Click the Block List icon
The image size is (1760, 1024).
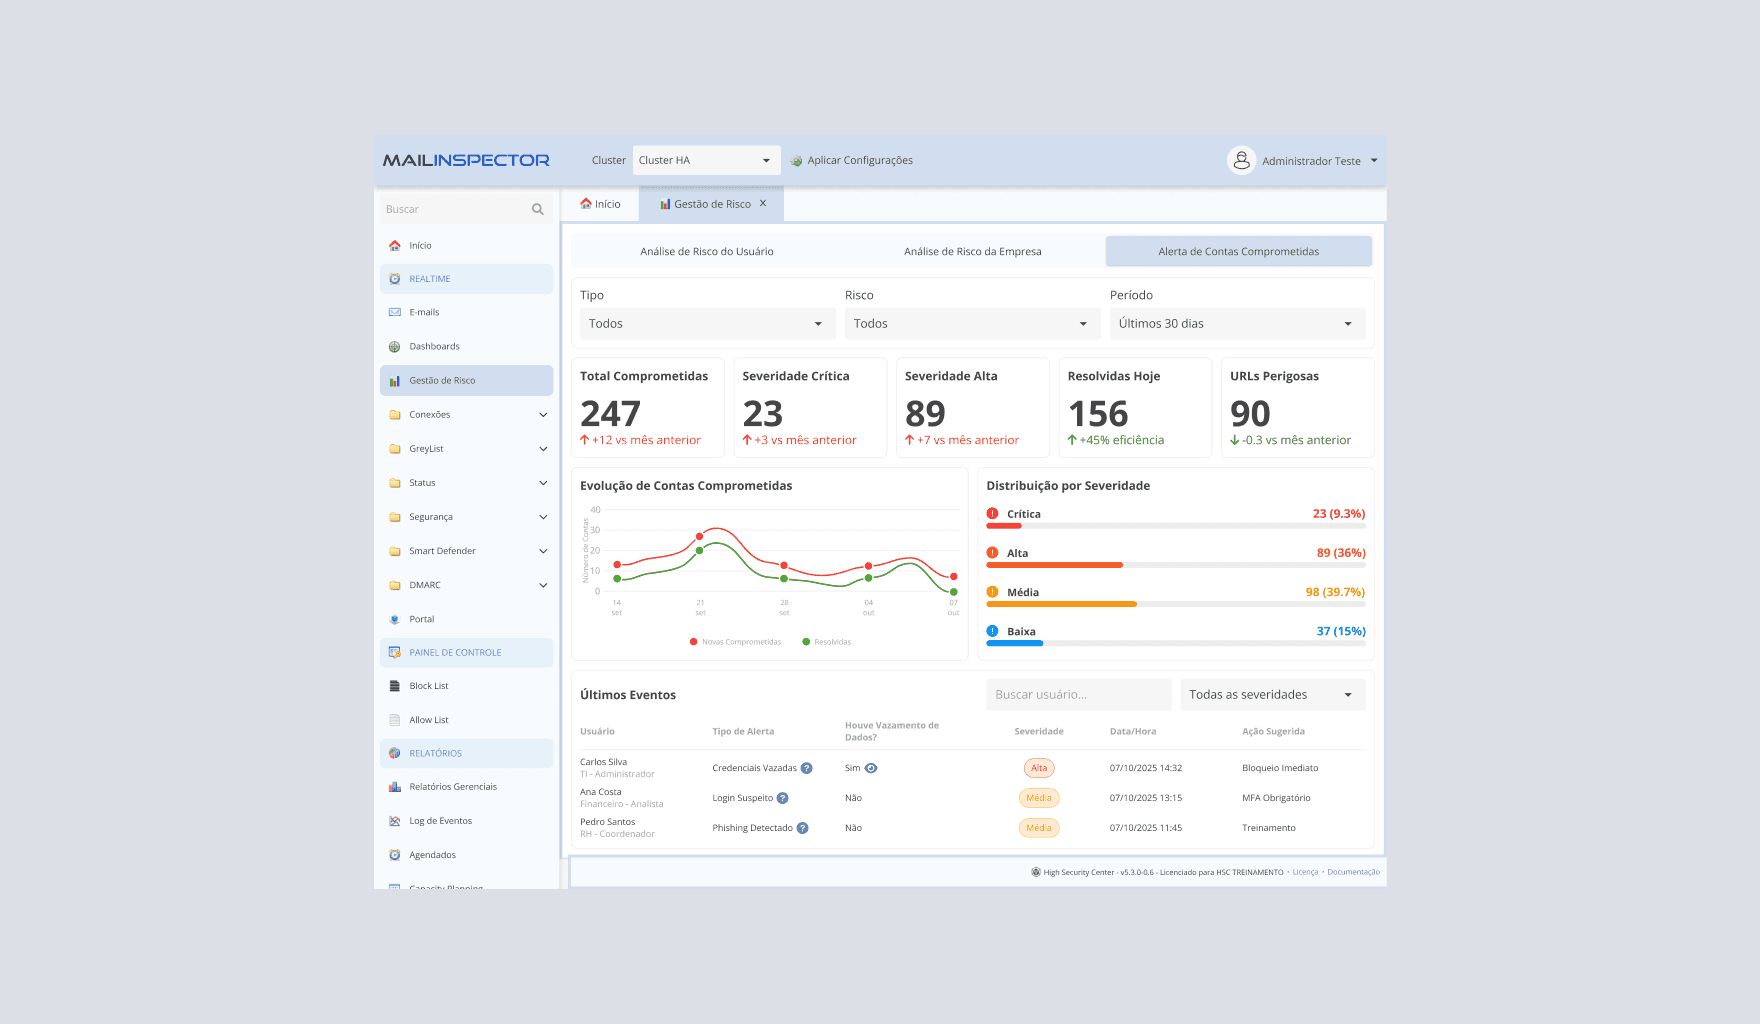(x=395, y=686)
